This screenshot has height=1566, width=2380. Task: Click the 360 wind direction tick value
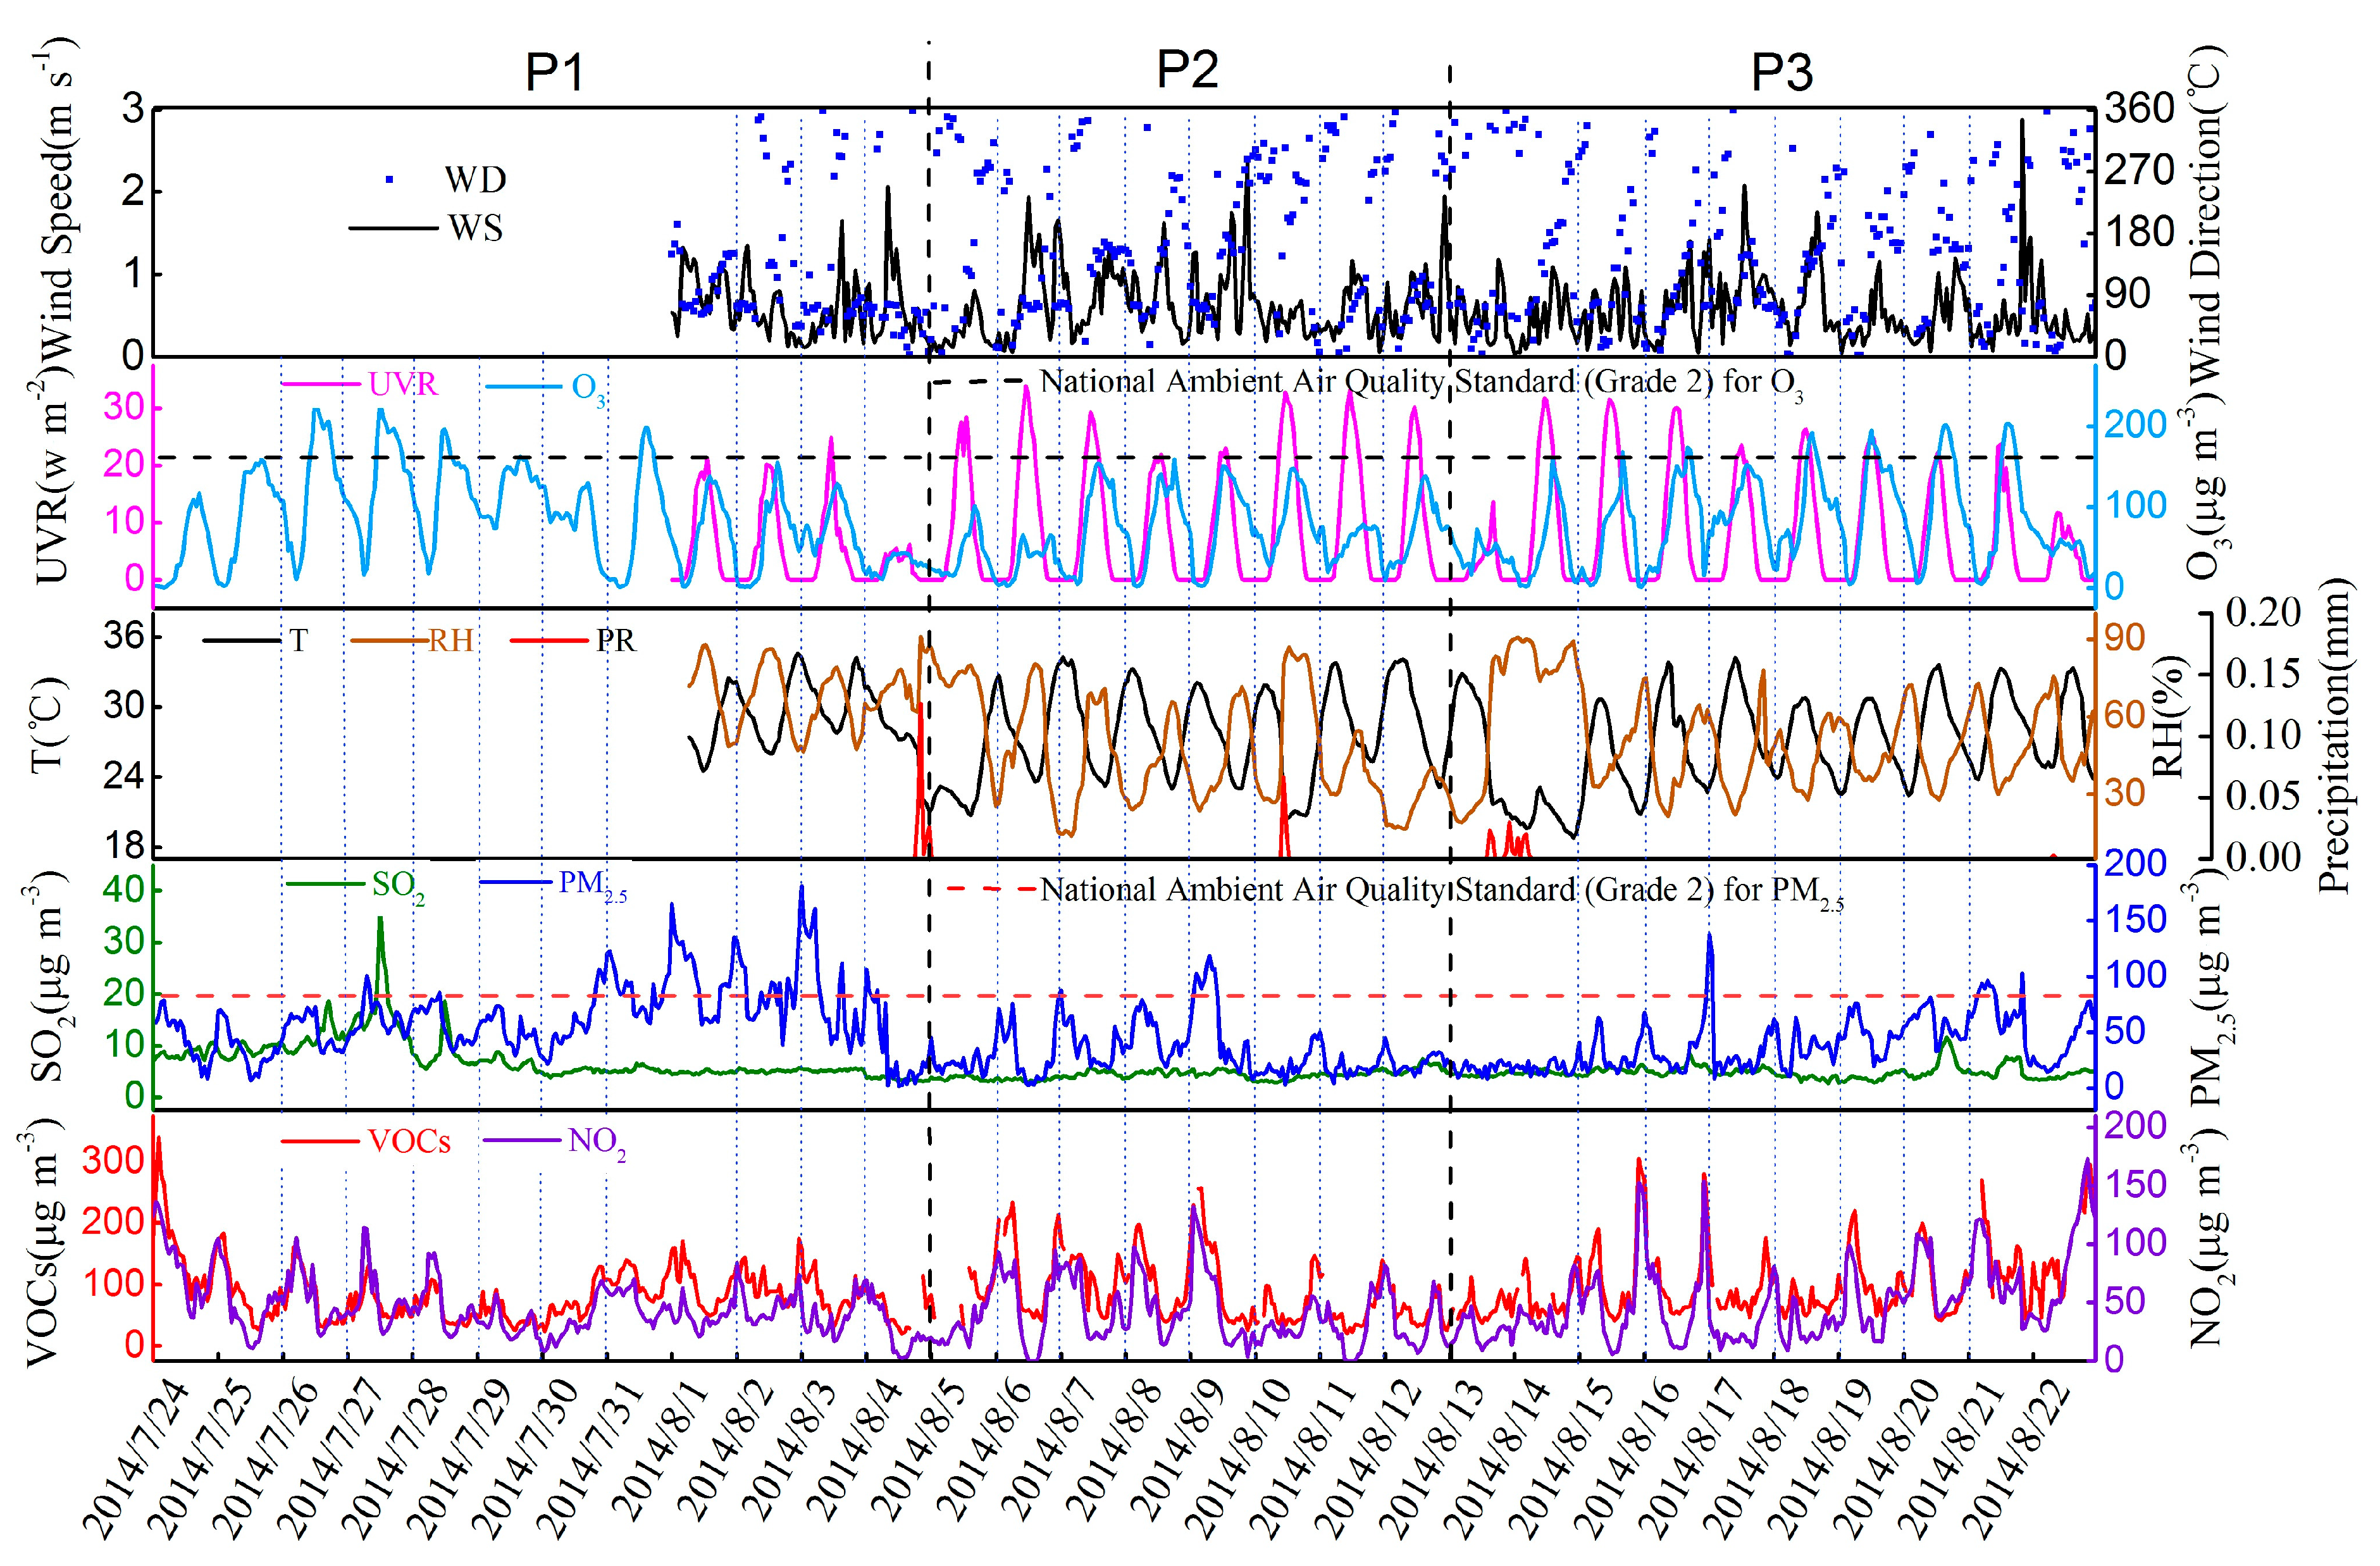coord(2140,107)
